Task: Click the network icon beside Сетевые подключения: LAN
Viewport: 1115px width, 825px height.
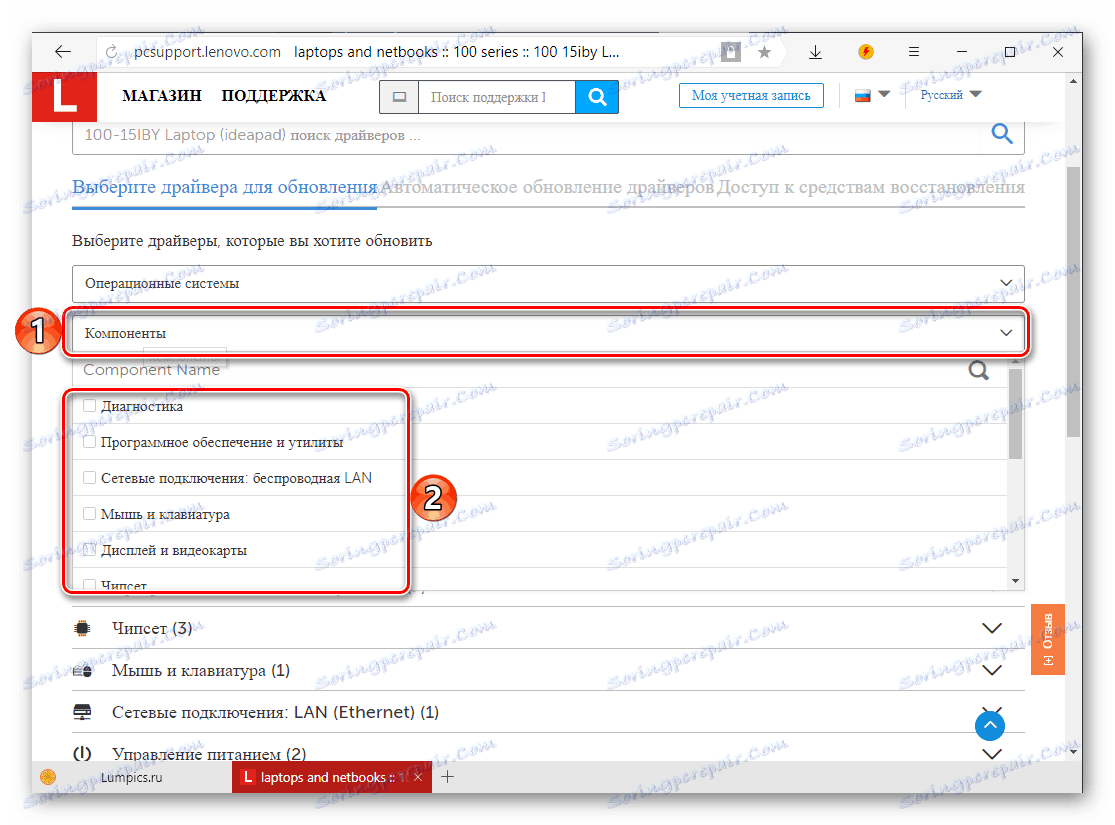Action: [82, 712]
